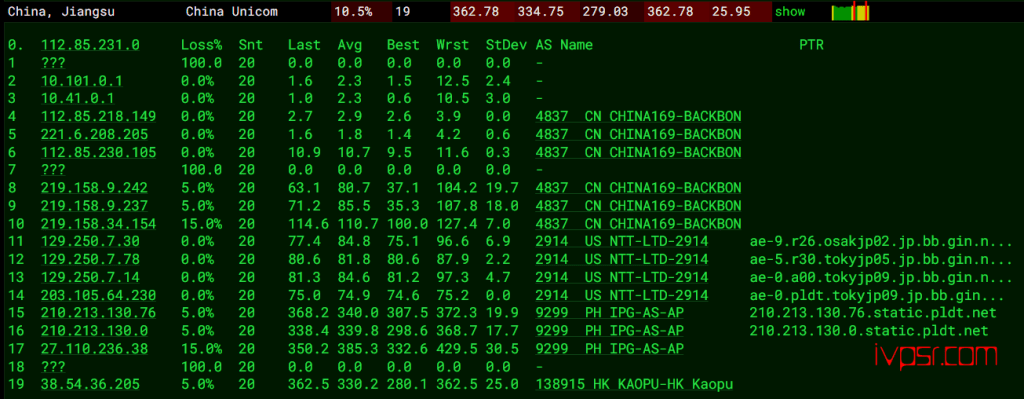Open IP link 219.158.34.154
Viewport: 1024px width, 399px height.
click(x=99, y=224)
